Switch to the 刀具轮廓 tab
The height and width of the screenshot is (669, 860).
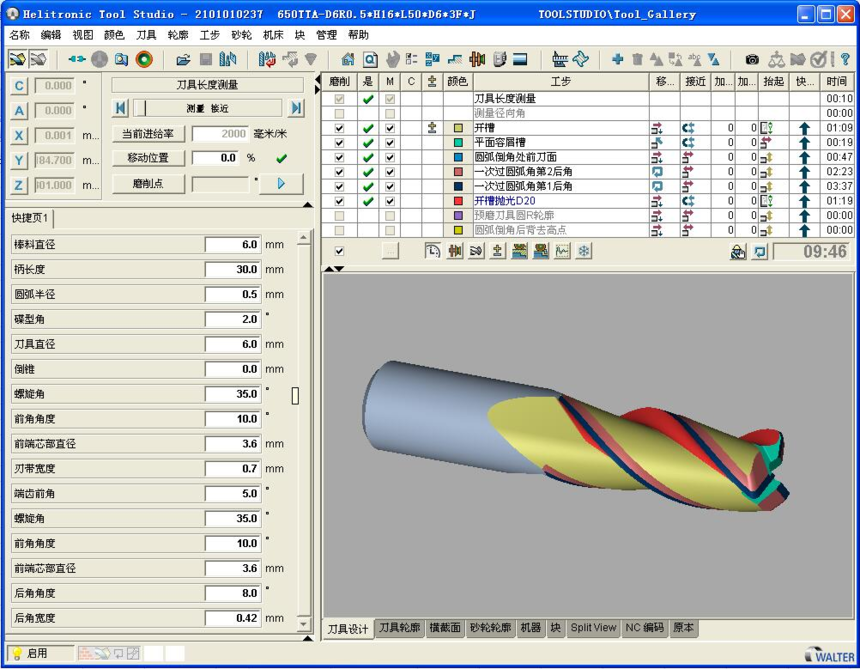(399, 628)
